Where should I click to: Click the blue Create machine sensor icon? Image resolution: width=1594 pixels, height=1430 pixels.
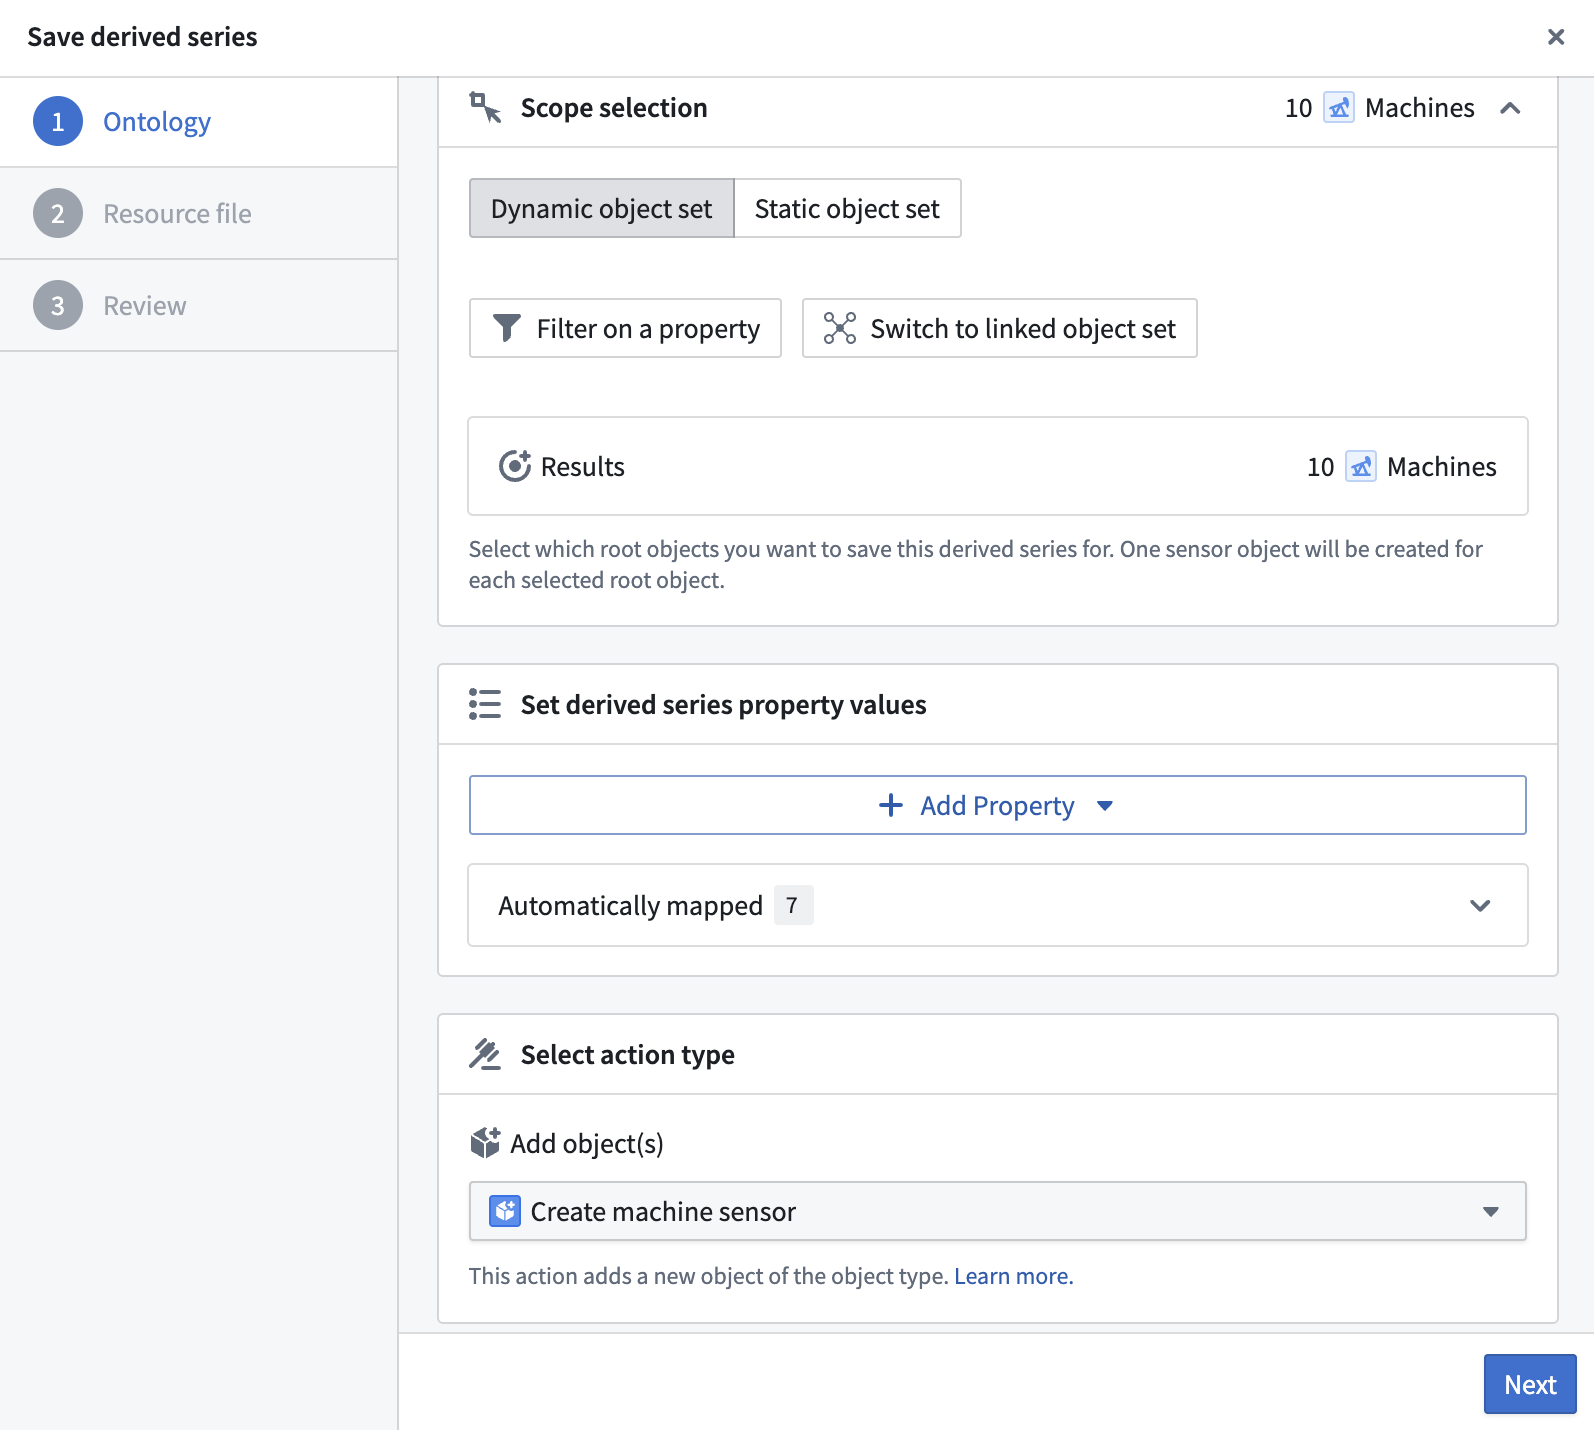click(505, 1211)
